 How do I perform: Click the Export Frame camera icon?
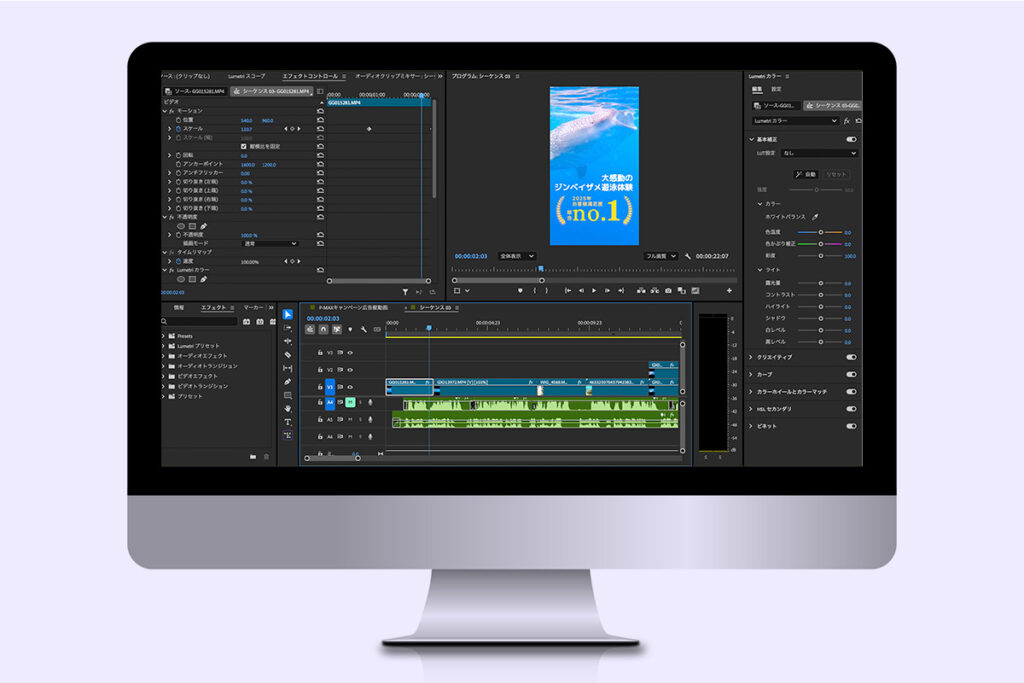pos(668,291)
